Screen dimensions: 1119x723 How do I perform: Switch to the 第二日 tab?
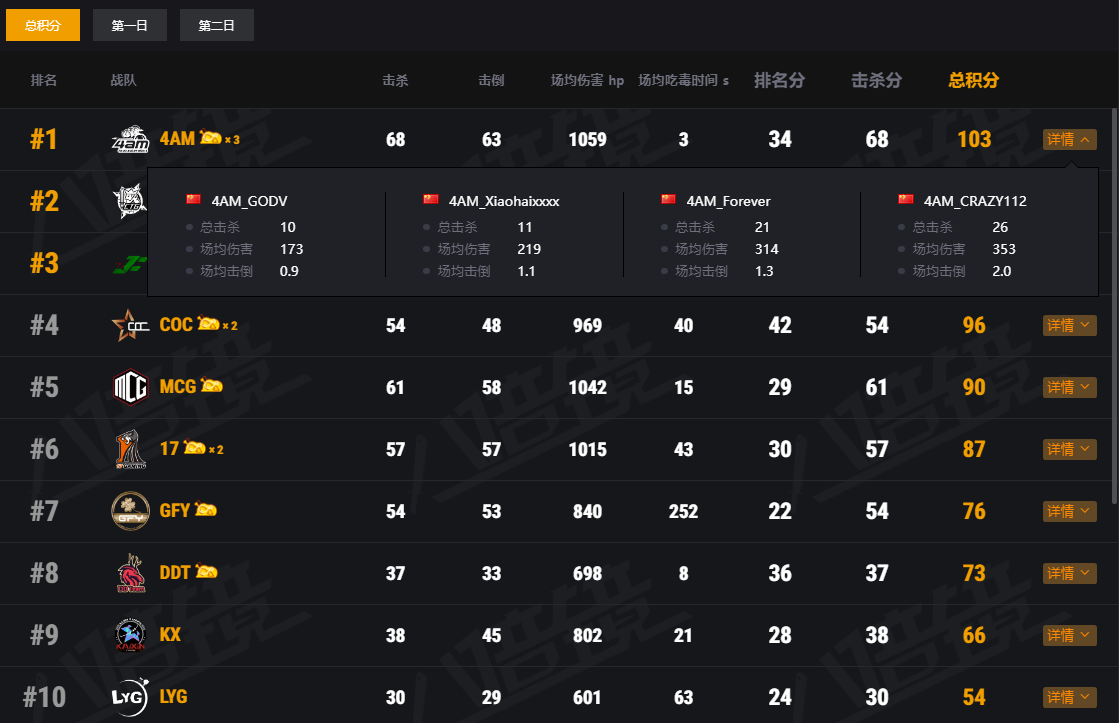217,25
